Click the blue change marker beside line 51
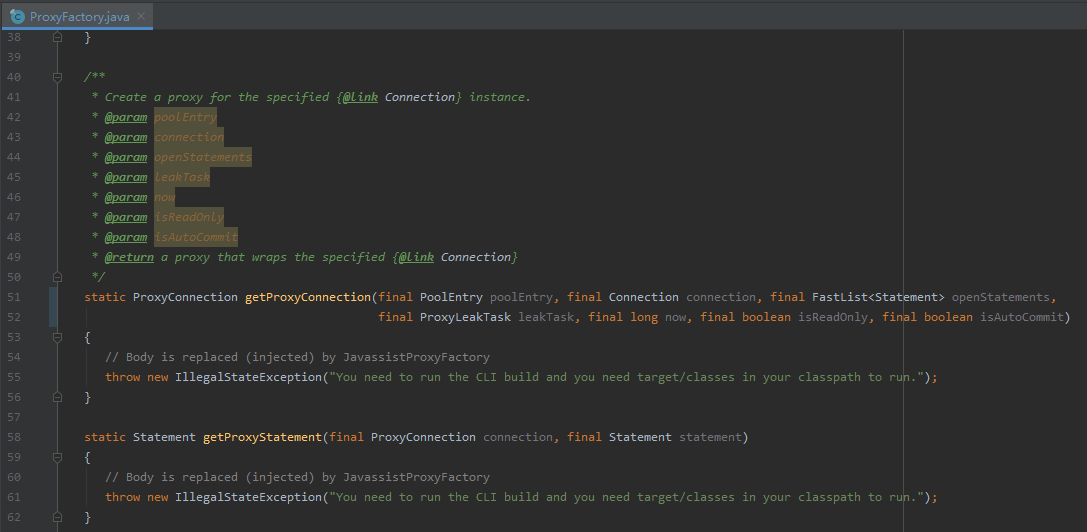 tap(53, 307)
